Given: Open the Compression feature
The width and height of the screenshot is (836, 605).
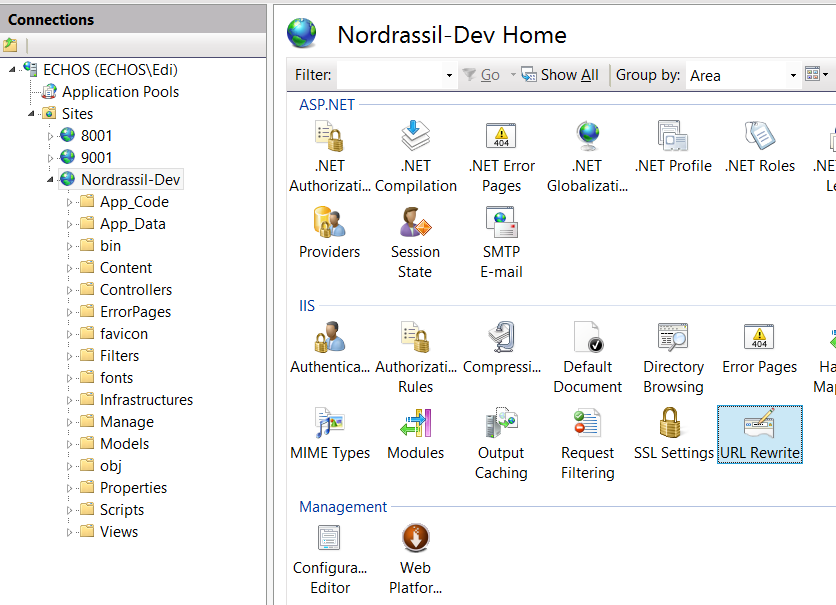Looking at the screenshot, I should [x=501, y=349].
